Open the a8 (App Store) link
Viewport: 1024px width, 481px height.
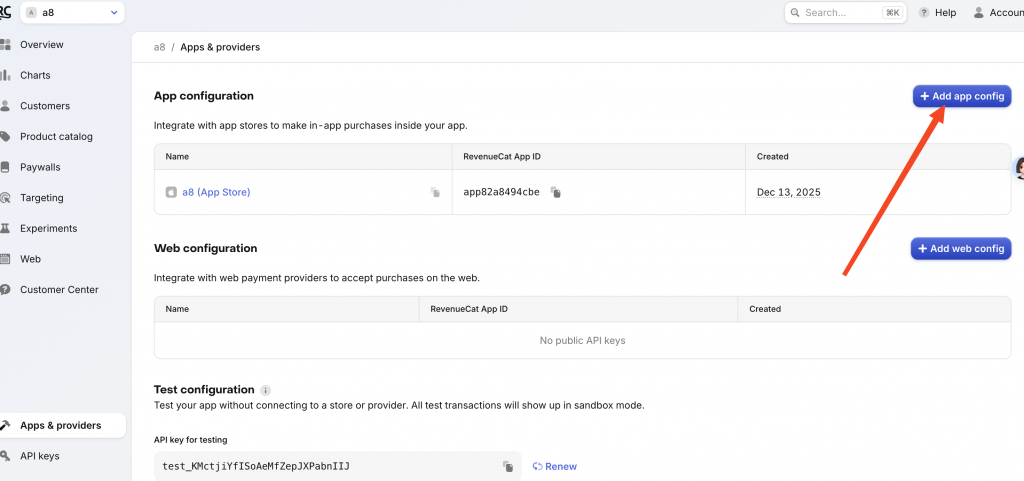pos(216,192)
